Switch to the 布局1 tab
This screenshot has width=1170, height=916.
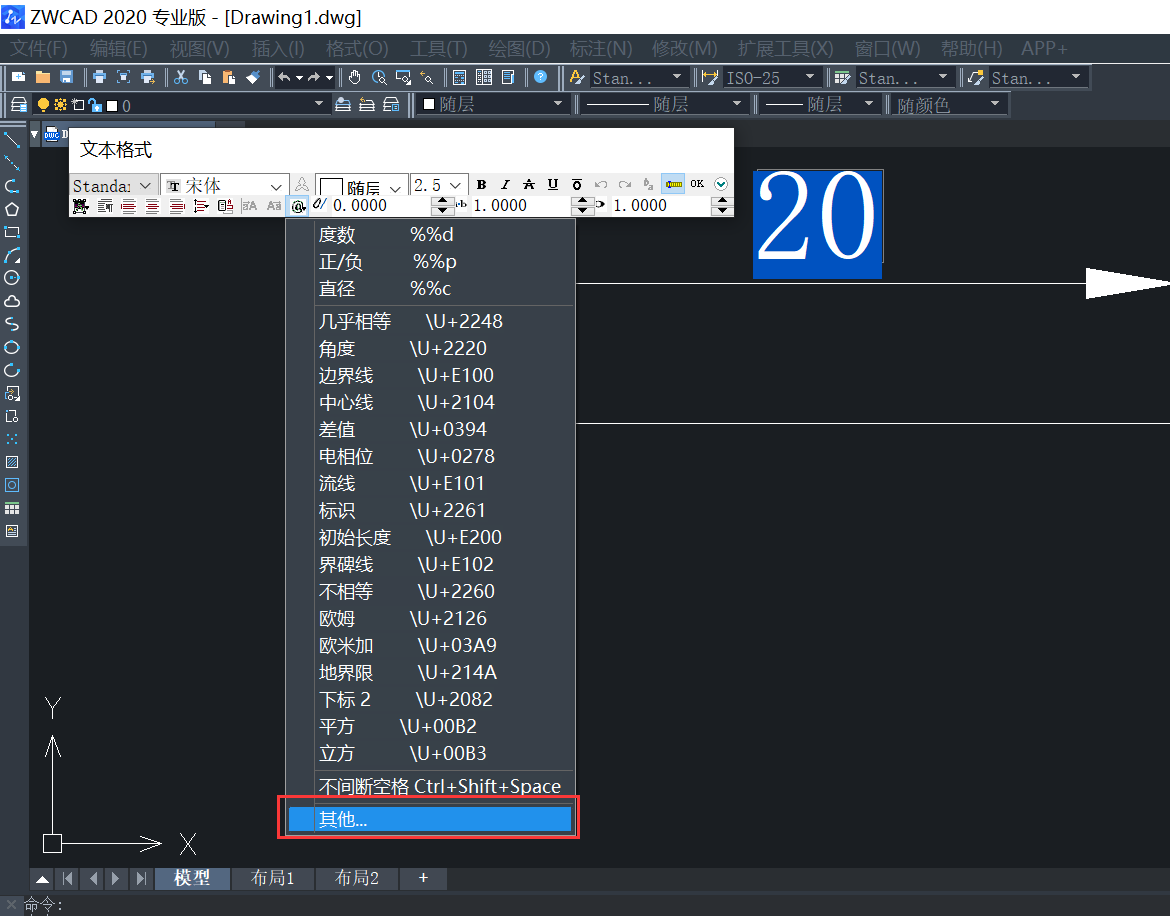tap(272, 878)
